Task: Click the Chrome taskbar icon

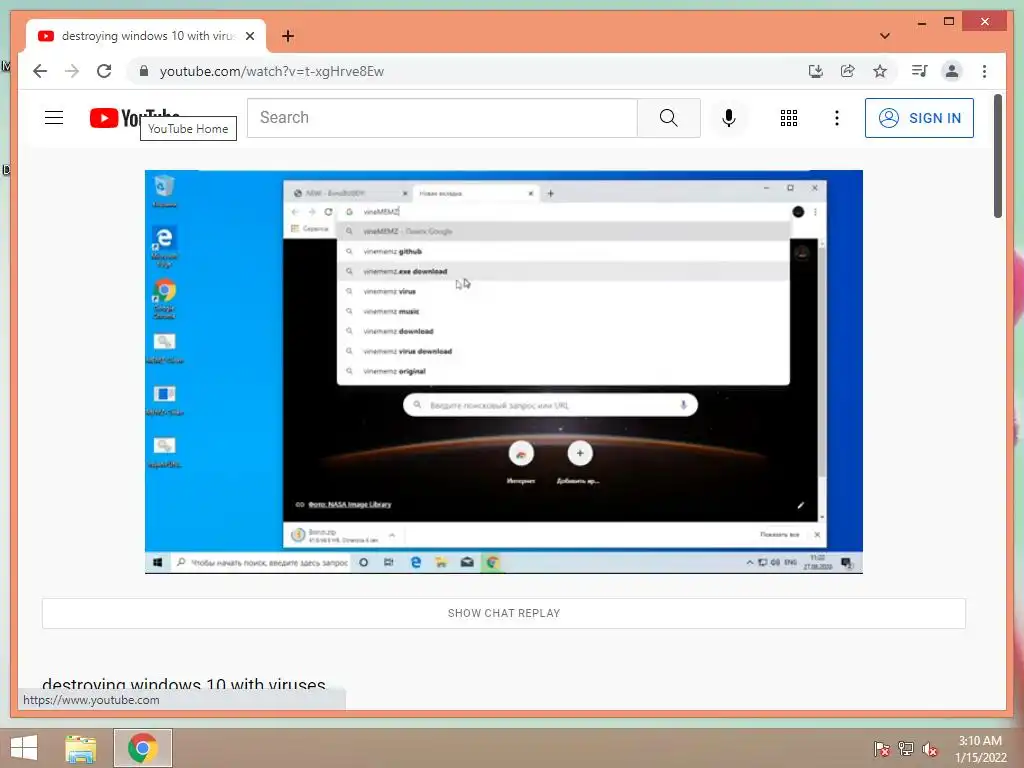Action: click(x=142, y=748)
